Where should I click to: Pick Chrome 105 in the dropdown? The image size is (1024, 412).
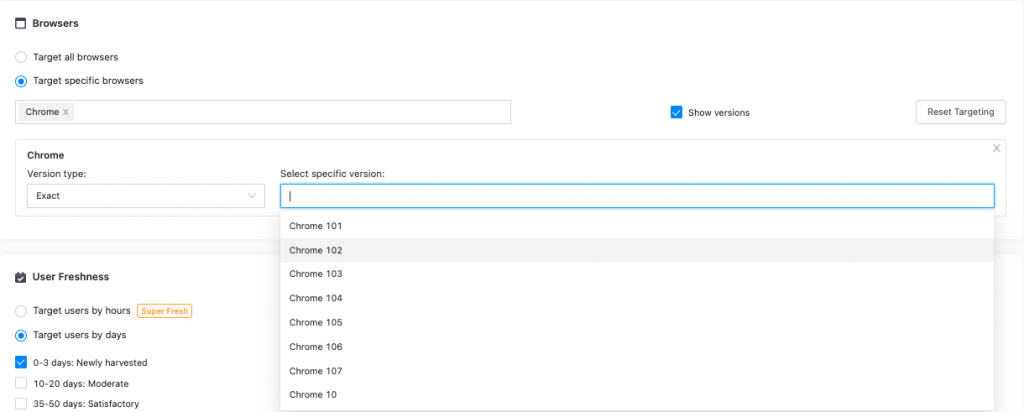coord(315,322)
